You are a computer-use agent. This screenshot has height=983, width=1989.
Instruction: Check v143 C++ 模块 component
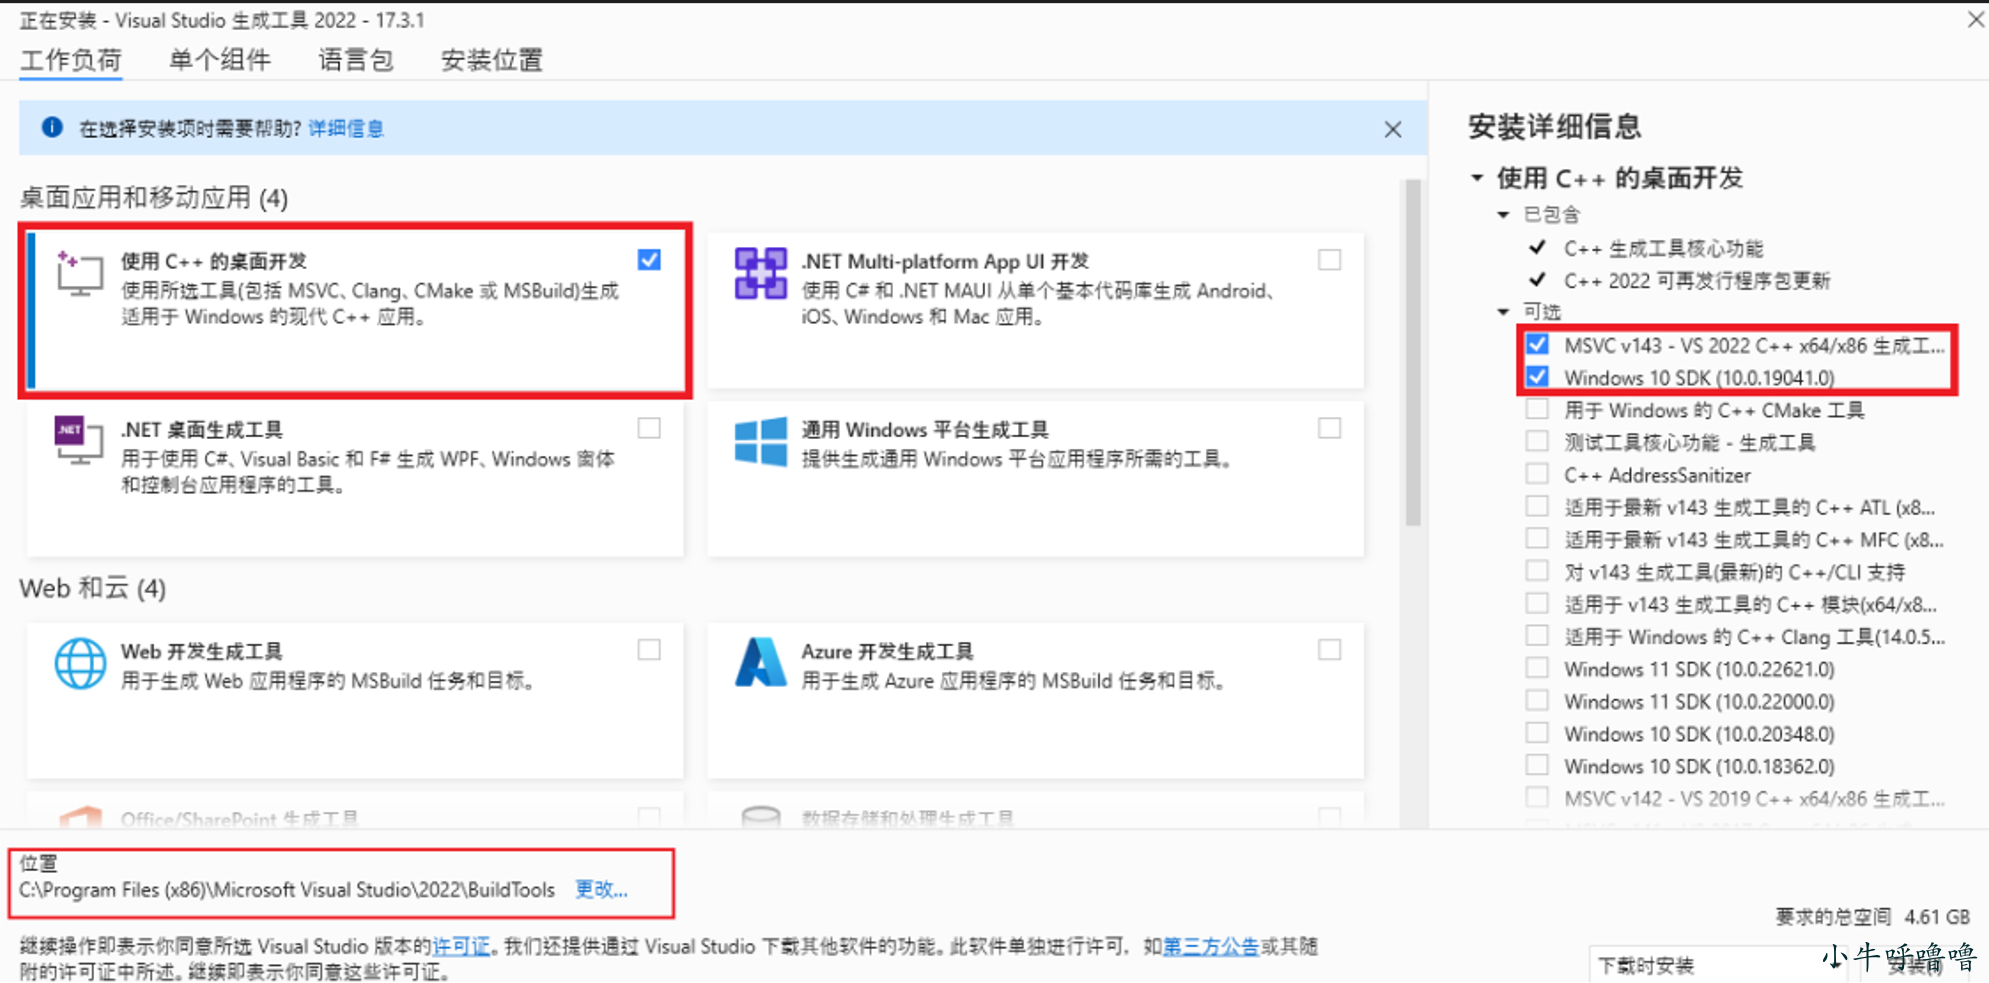pos(1537,603)
